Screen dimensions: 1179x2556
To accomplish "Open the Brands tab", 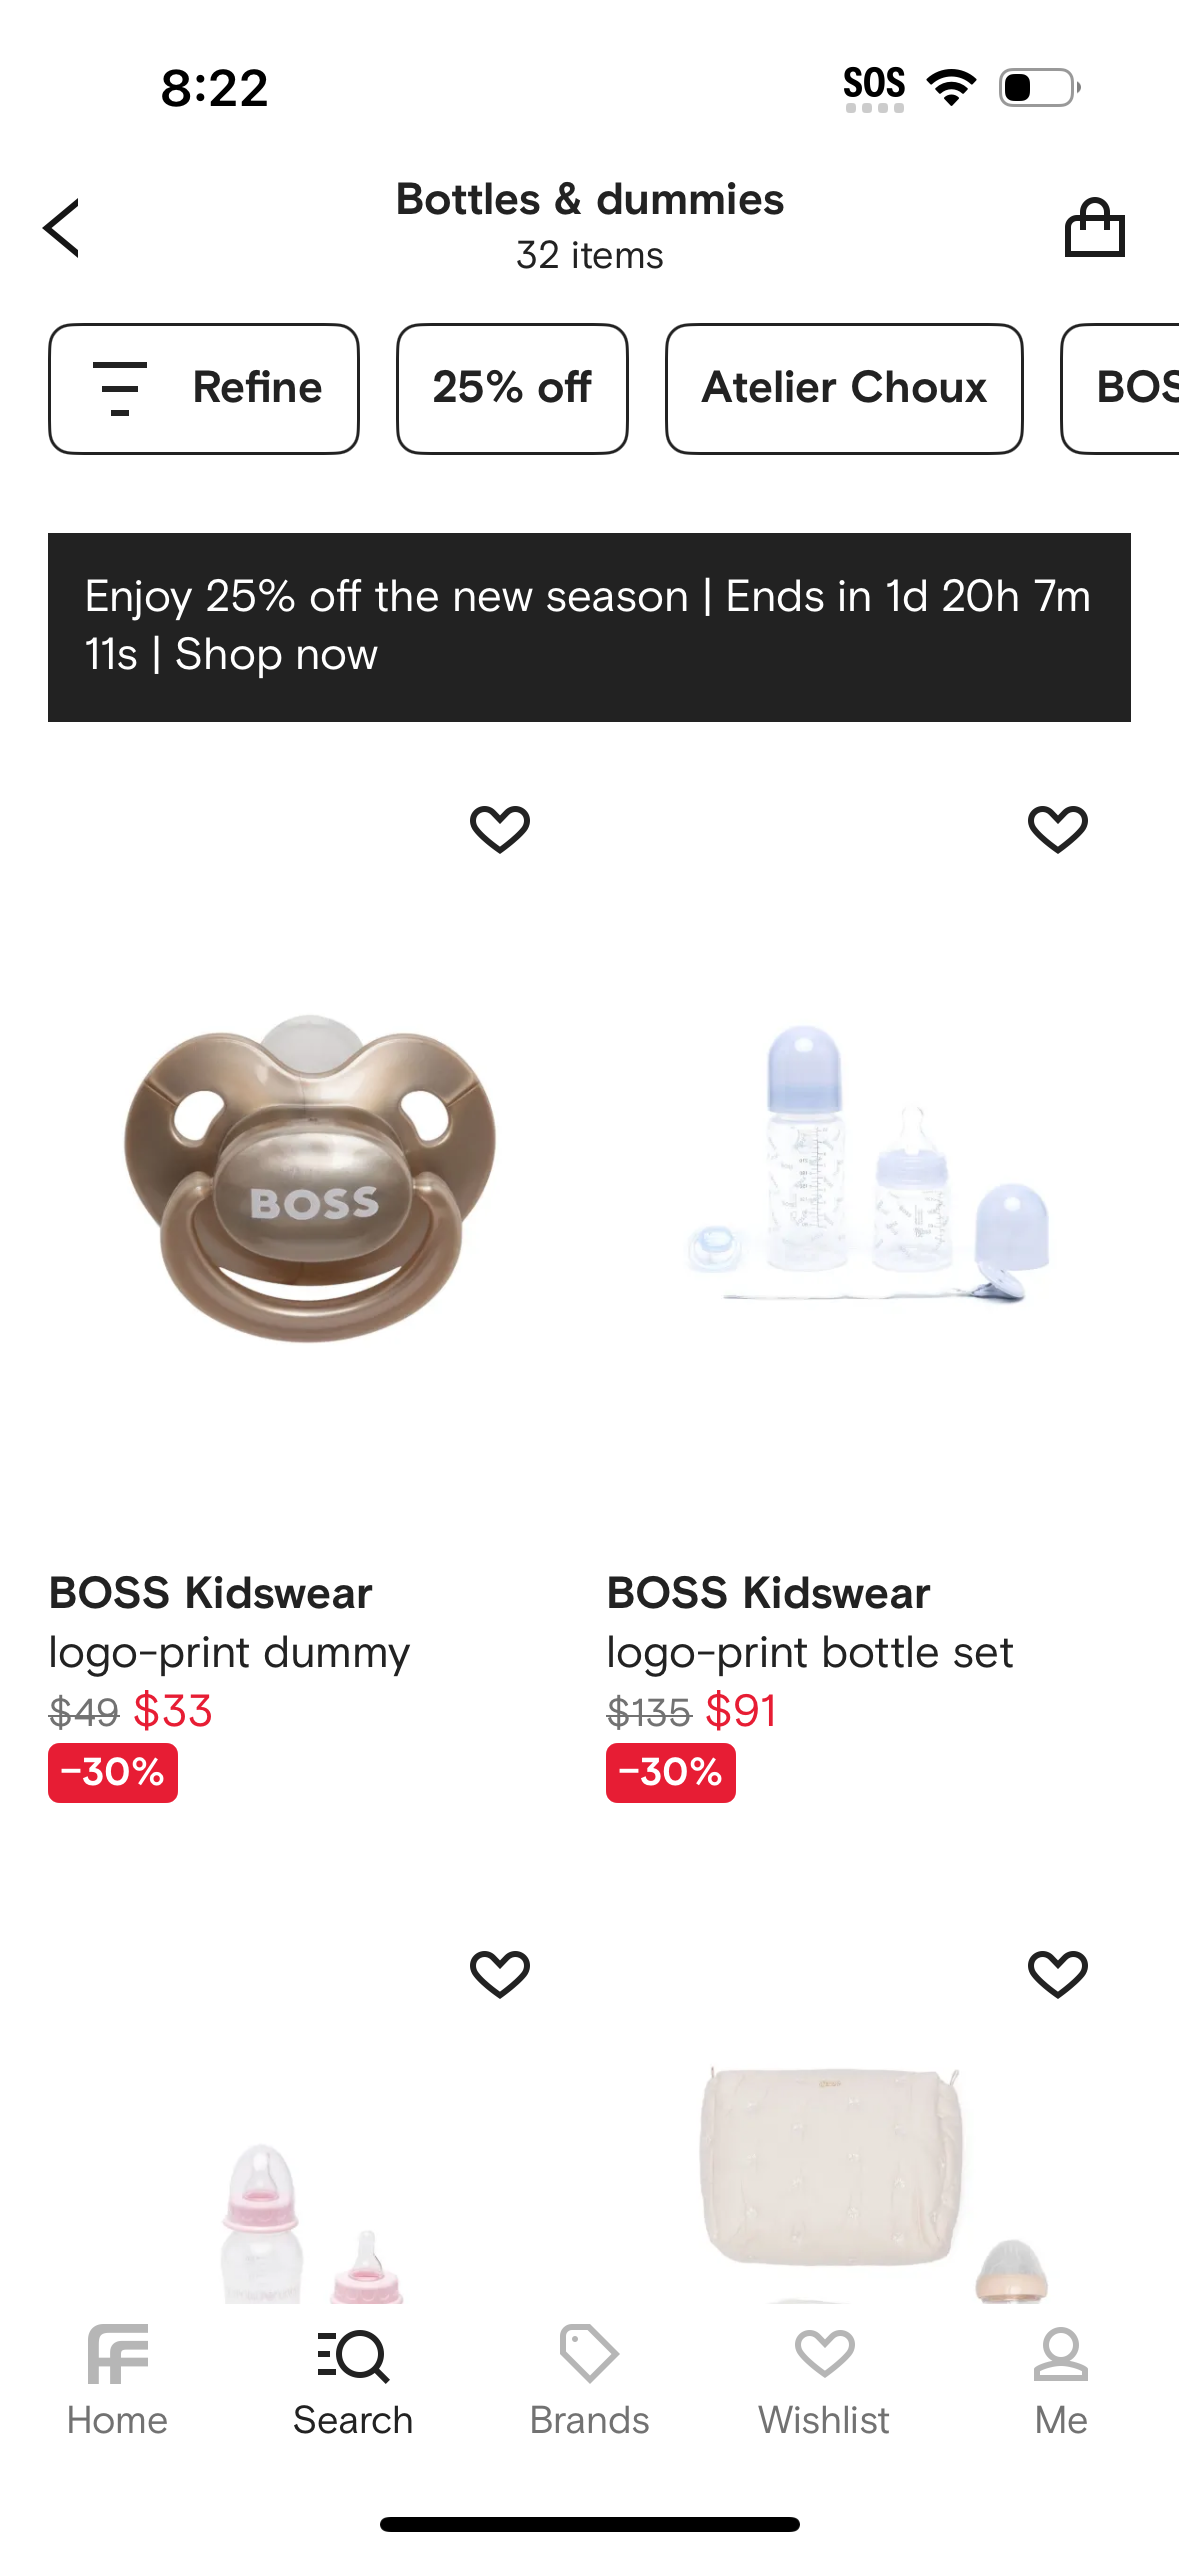I will point(589,2381).
